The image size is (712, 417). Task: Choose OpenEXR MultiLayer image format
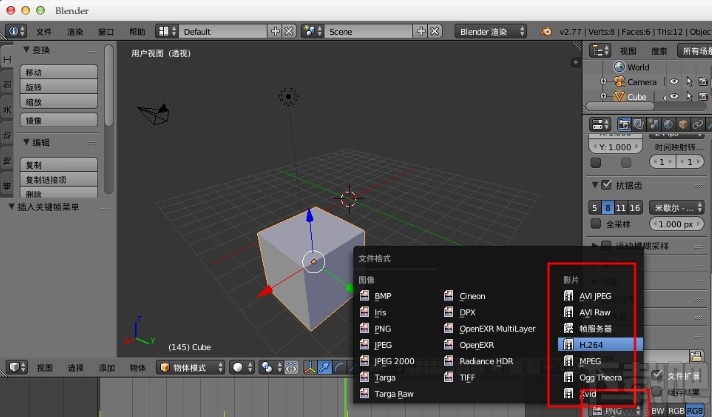click(490, 328)
